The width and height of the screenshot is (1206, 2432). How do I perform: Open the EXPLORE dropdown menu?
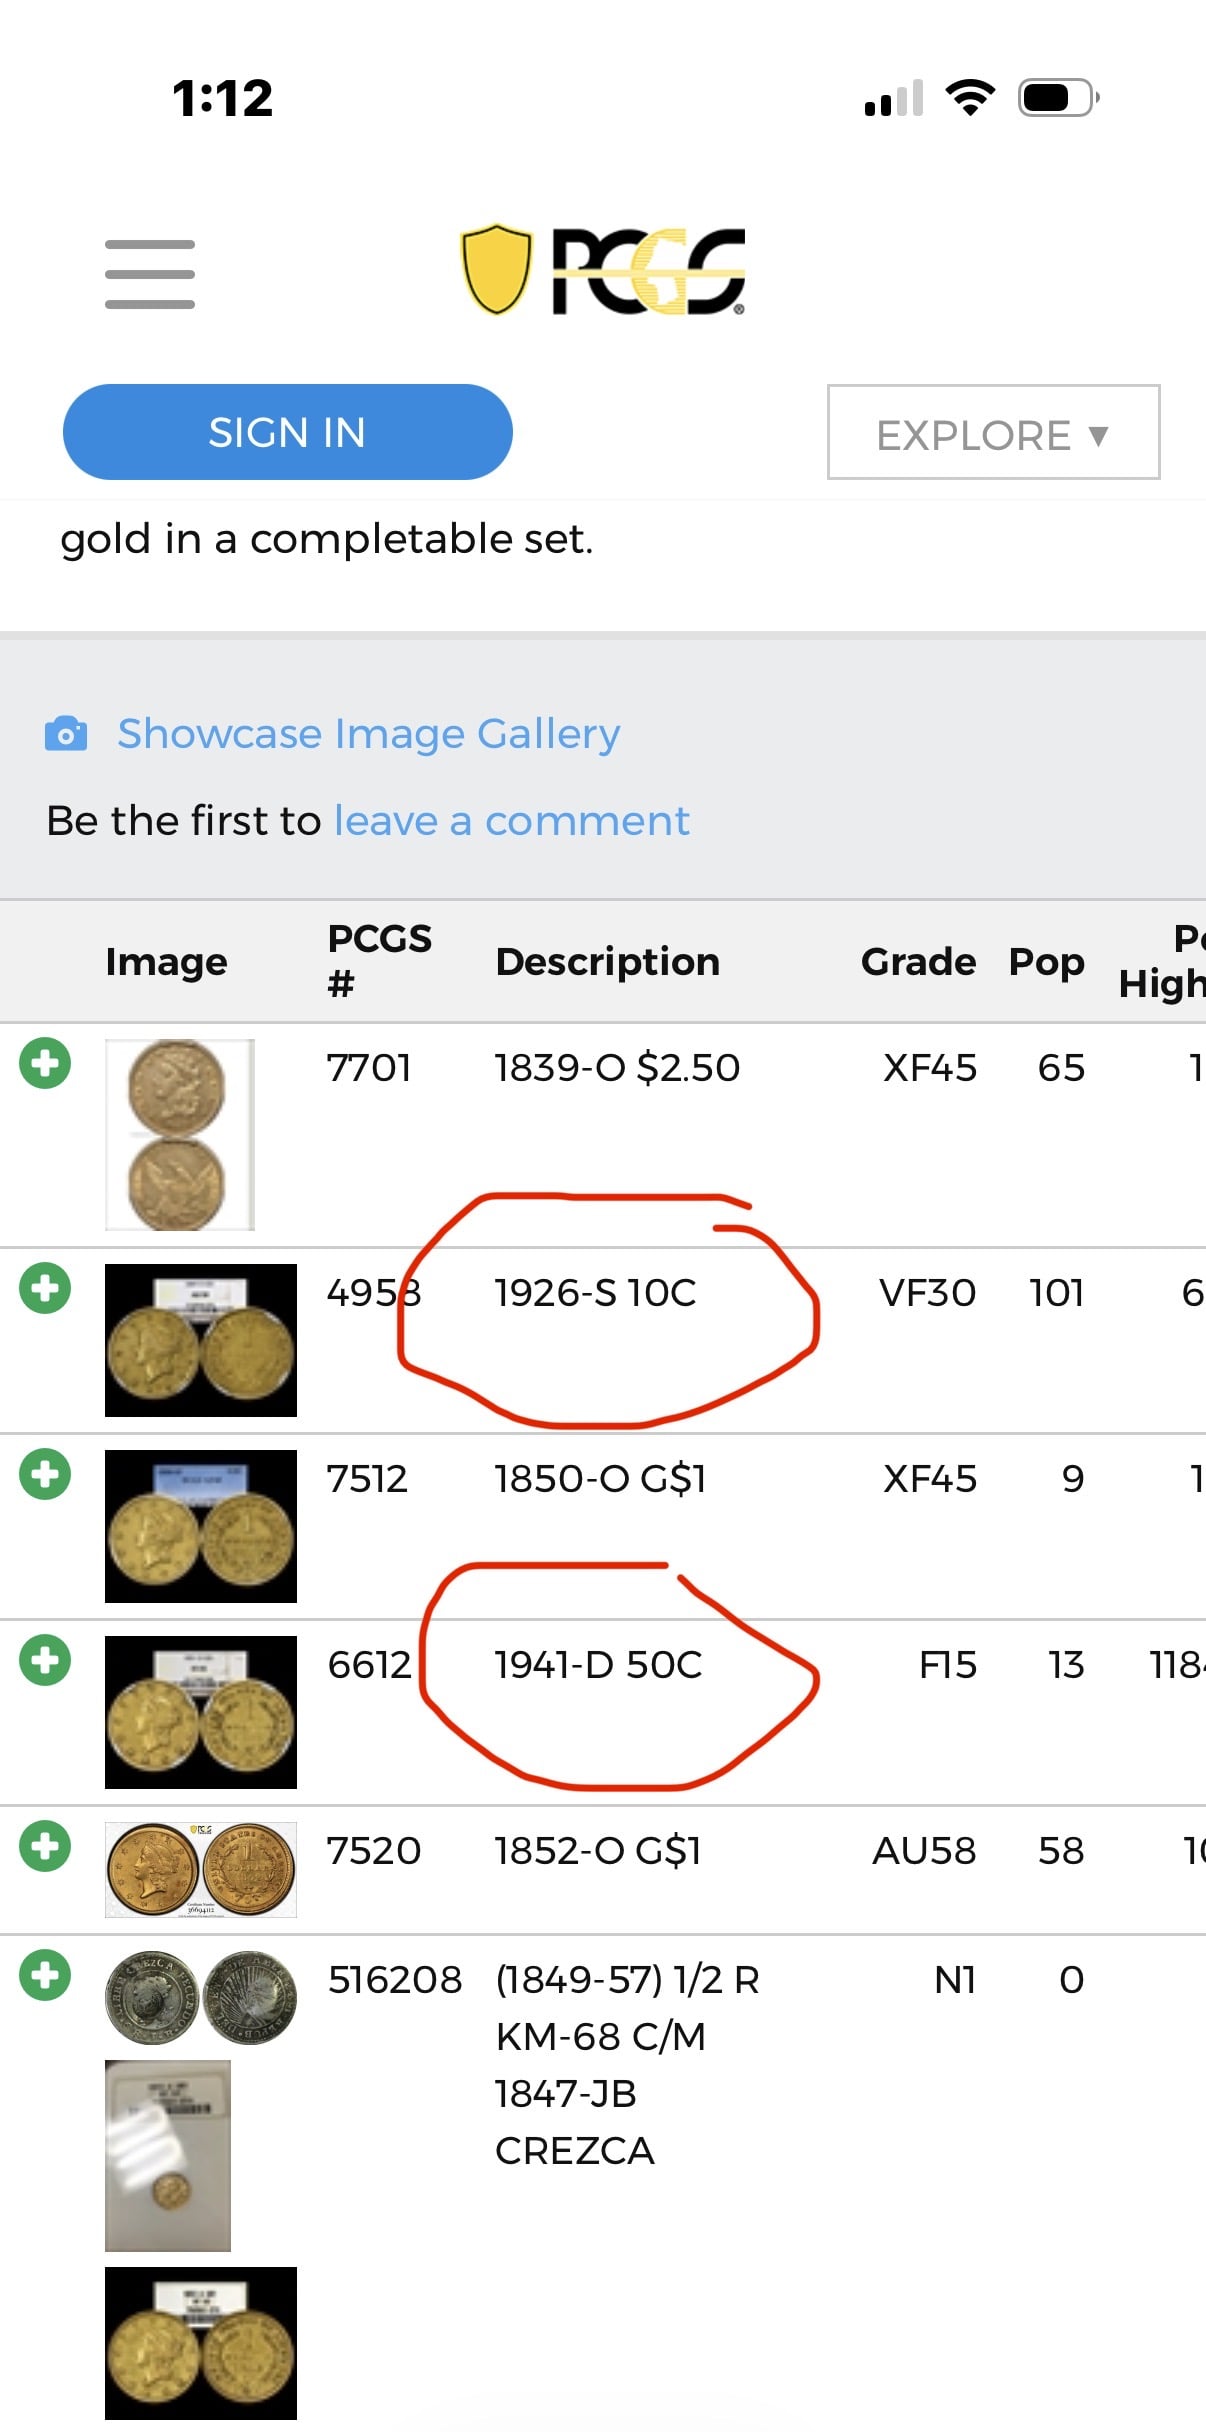pos(993,433)
